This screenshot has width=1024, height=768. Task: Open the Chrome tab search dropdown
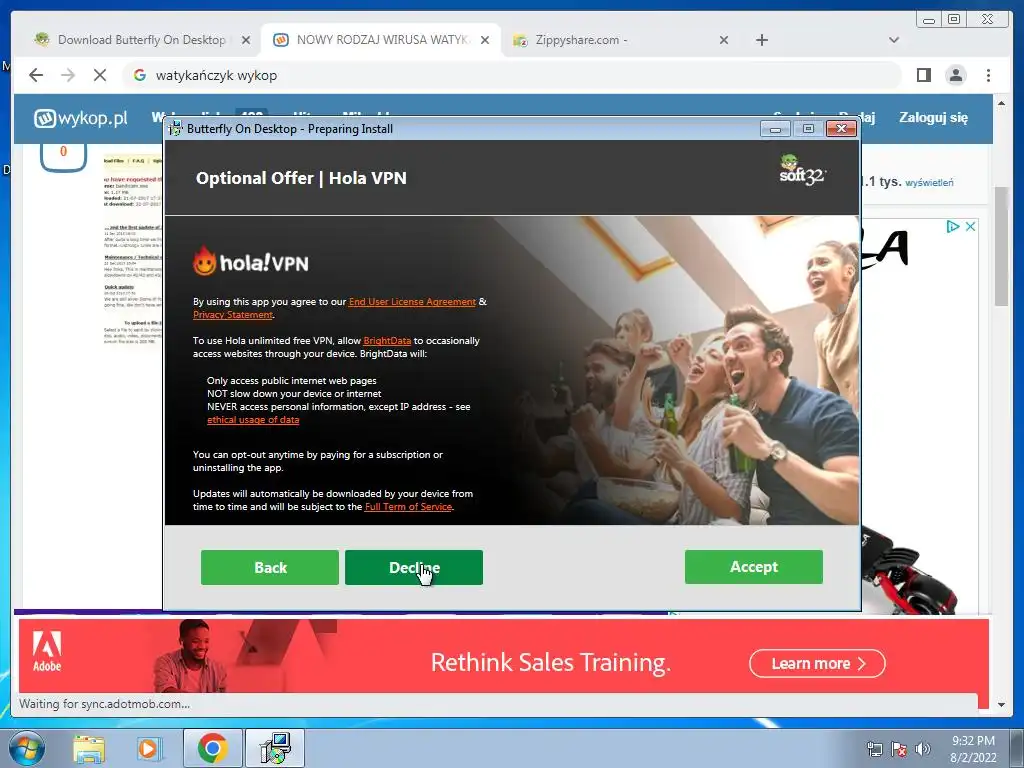[894, 40]
